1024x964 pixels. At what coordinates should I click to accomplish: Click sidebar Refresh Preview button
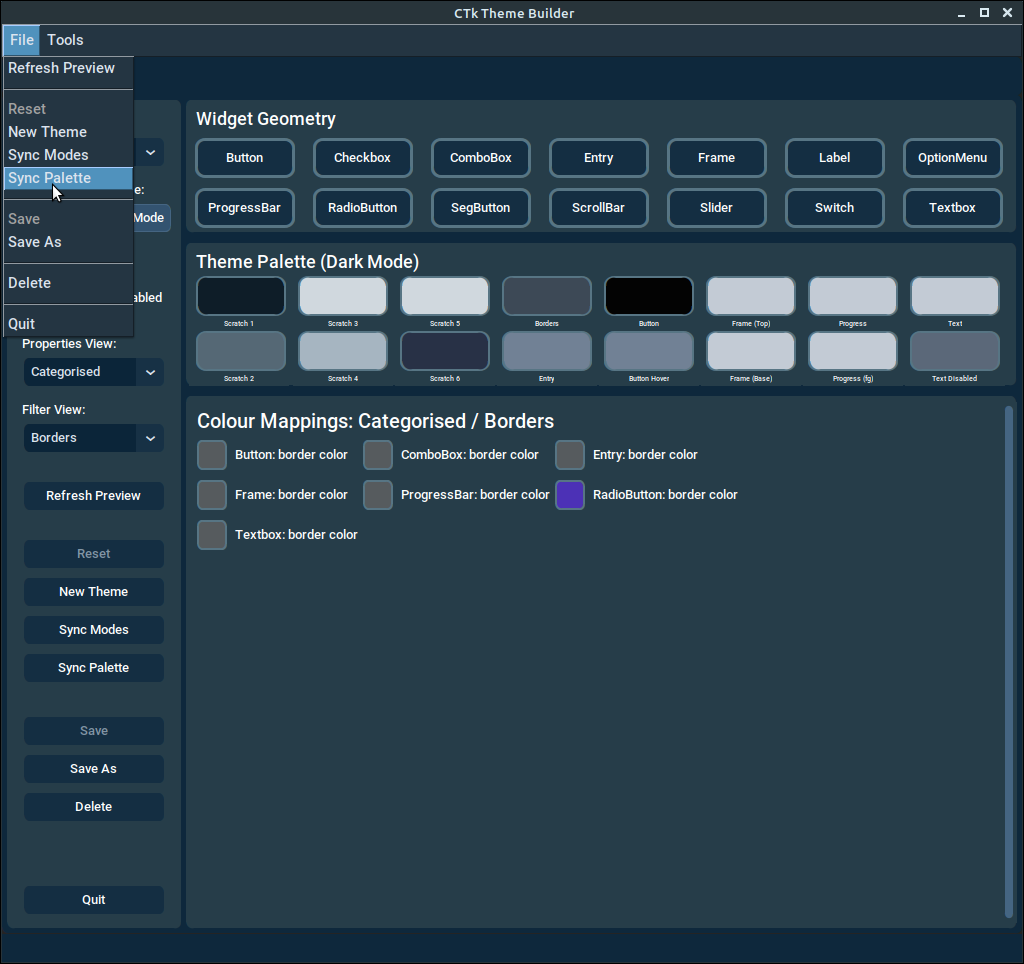(93, 496)
